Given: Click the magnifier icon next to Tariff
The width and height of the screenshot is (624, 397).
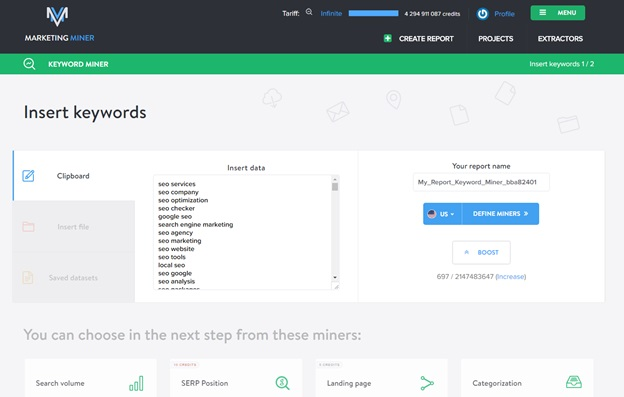Looking at the screenshot, I should pyautogui.click(x=309, y=12).
